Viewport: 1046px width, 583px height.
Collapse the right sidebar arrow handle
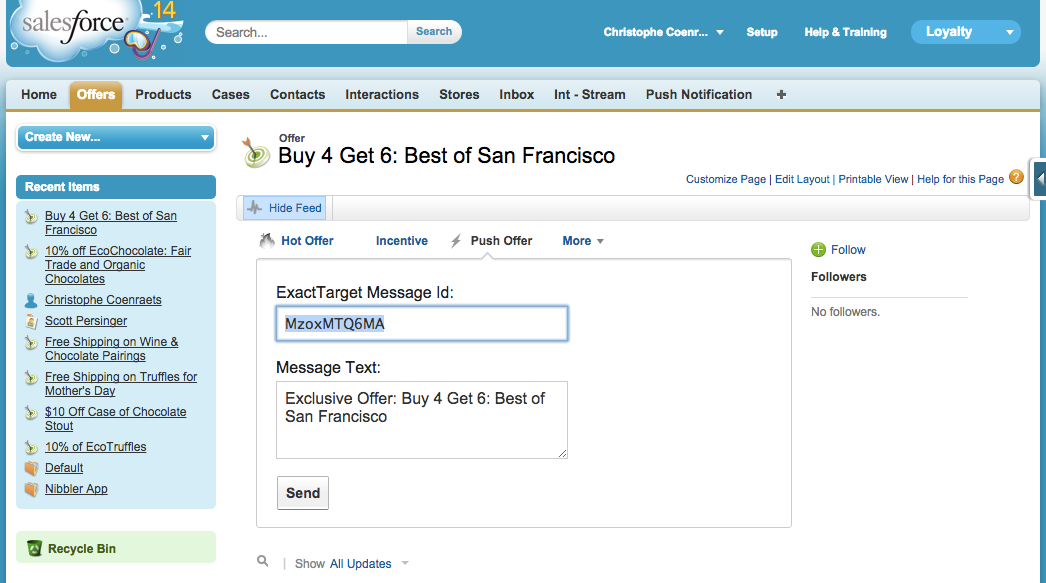[1039, 179]
